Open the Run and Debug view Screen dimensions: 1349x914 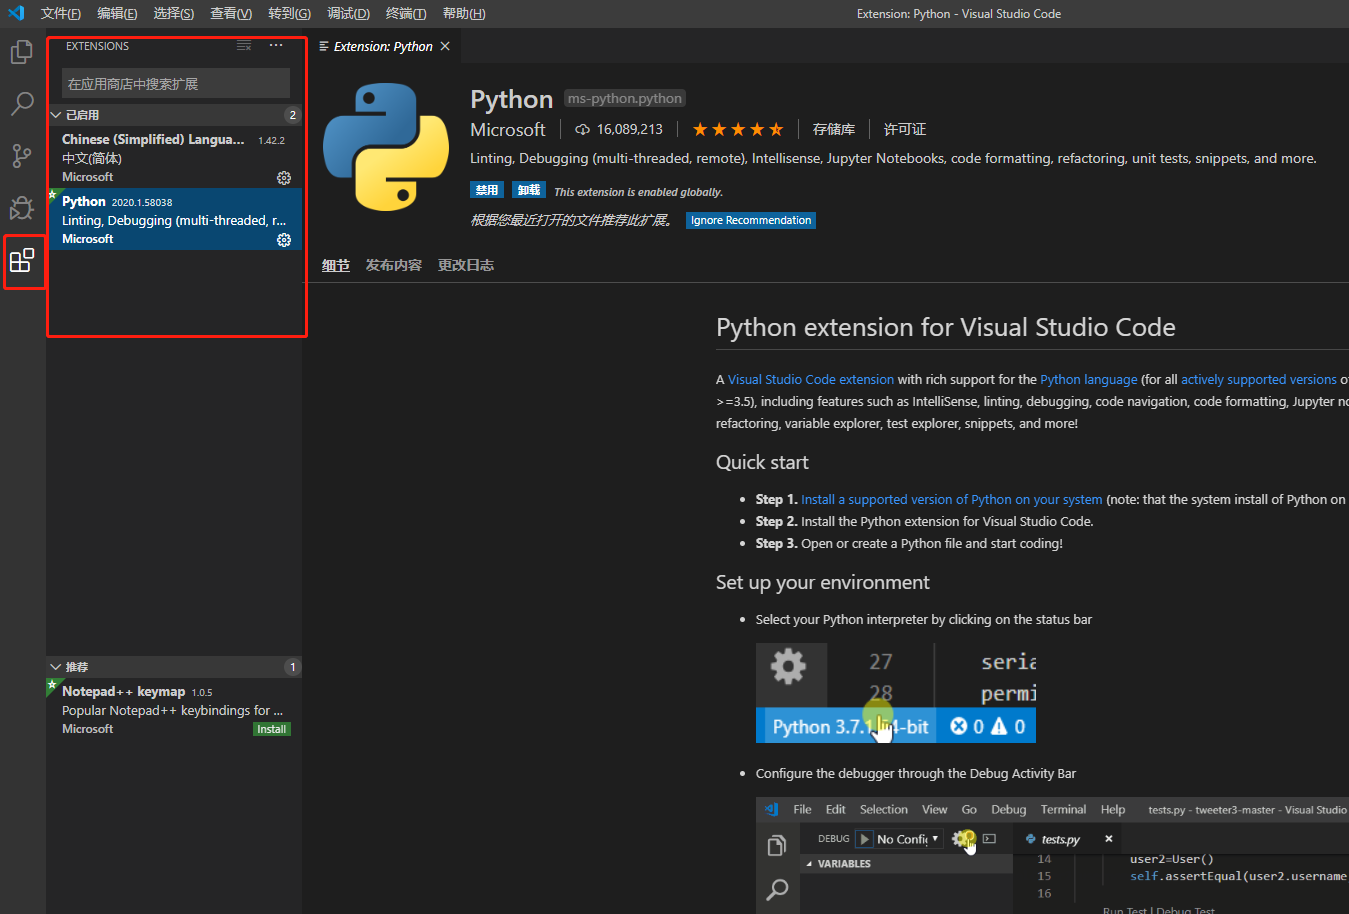coord(22,208)
